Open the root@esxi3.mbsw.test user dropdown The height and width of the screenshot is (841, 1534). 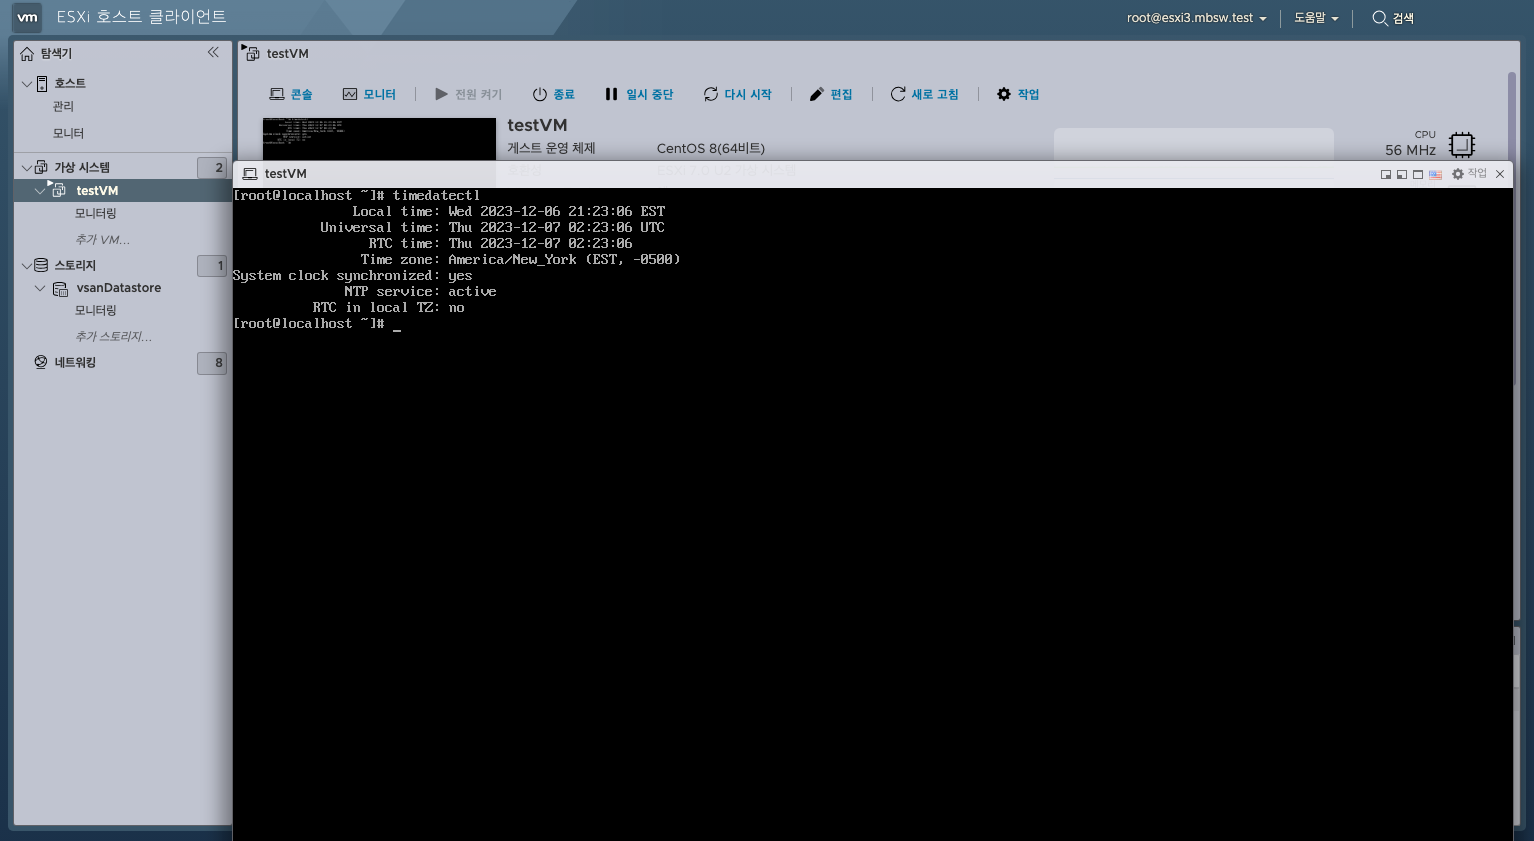pyautogui.click(x=1196, y=18)
